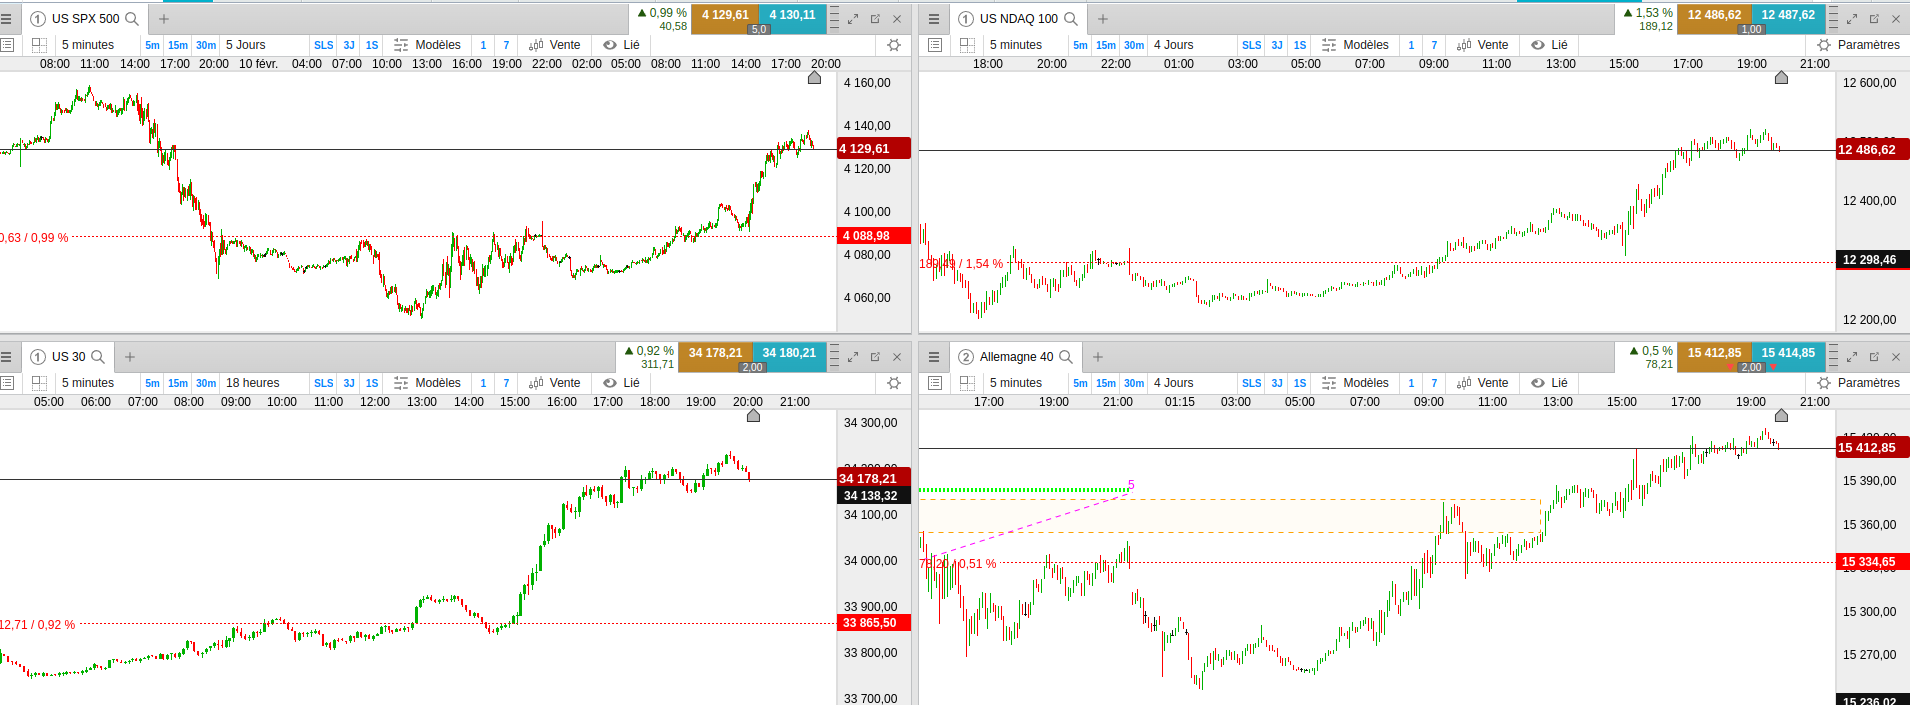This screenshot has height=705, width=1910.
Task: Pop out the US 30 chart into a new window
Action: click(x=875, y=357)
